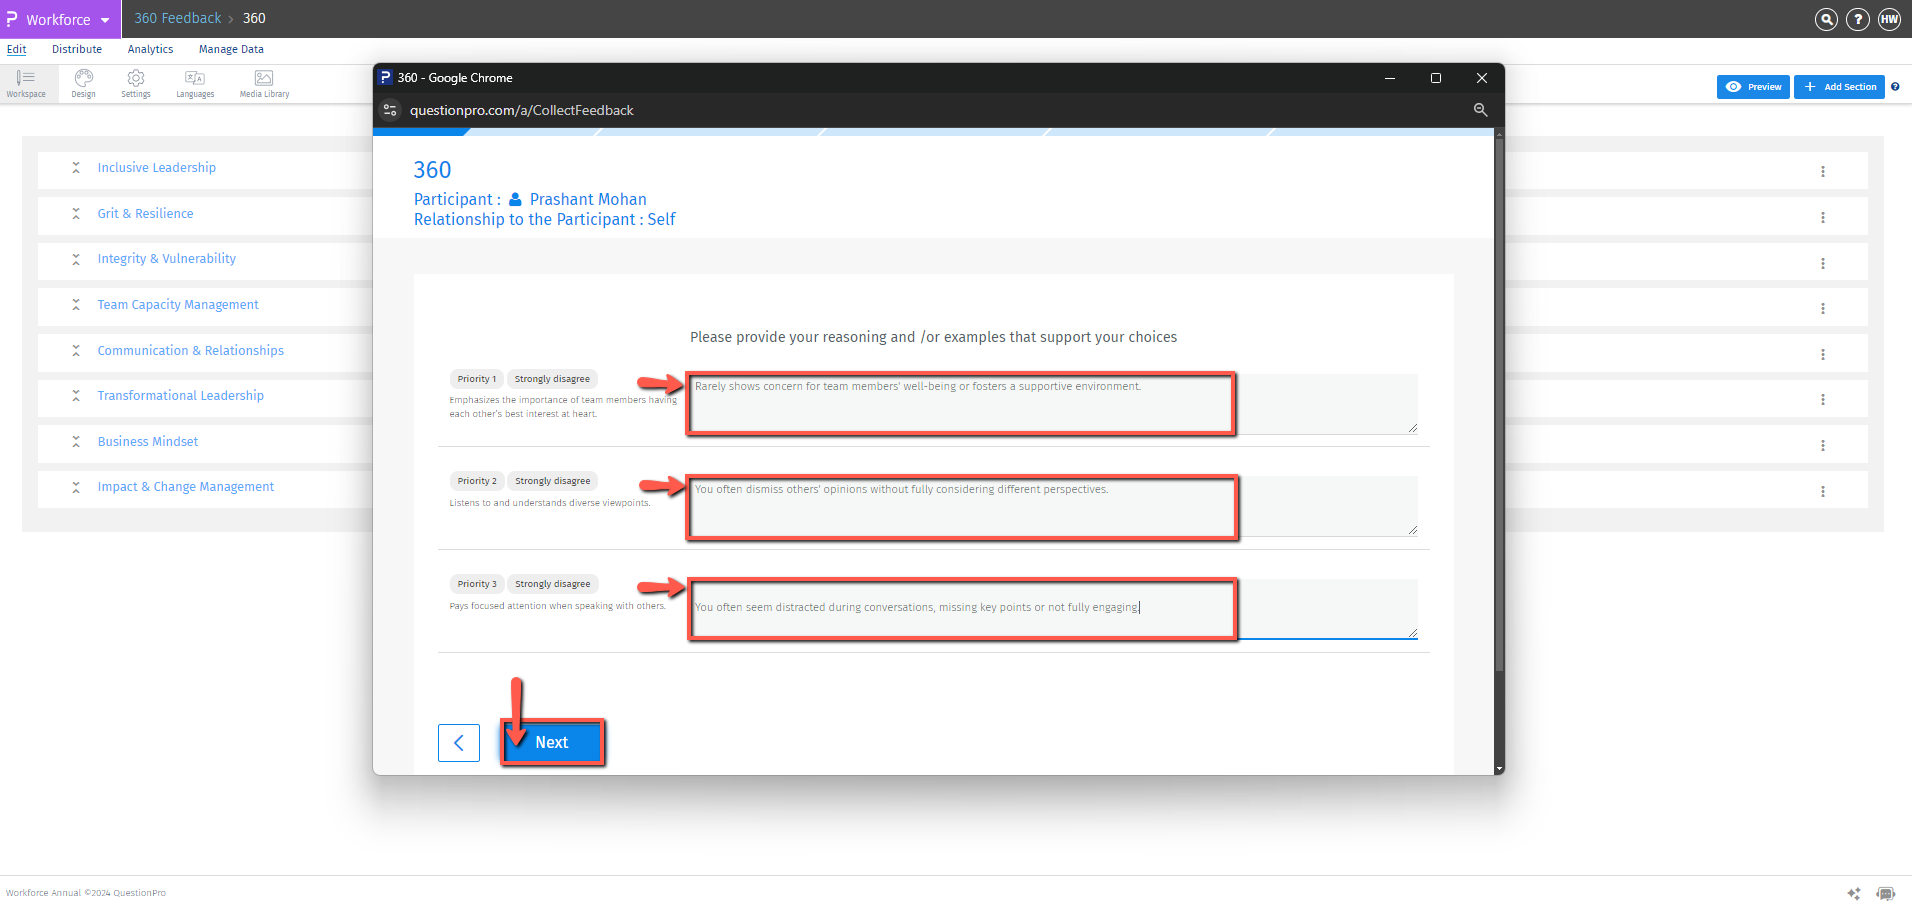This screenshot has width=1912, height=909.
Task: Click the help icon beside Add Section
Action: click(1895, 87)
